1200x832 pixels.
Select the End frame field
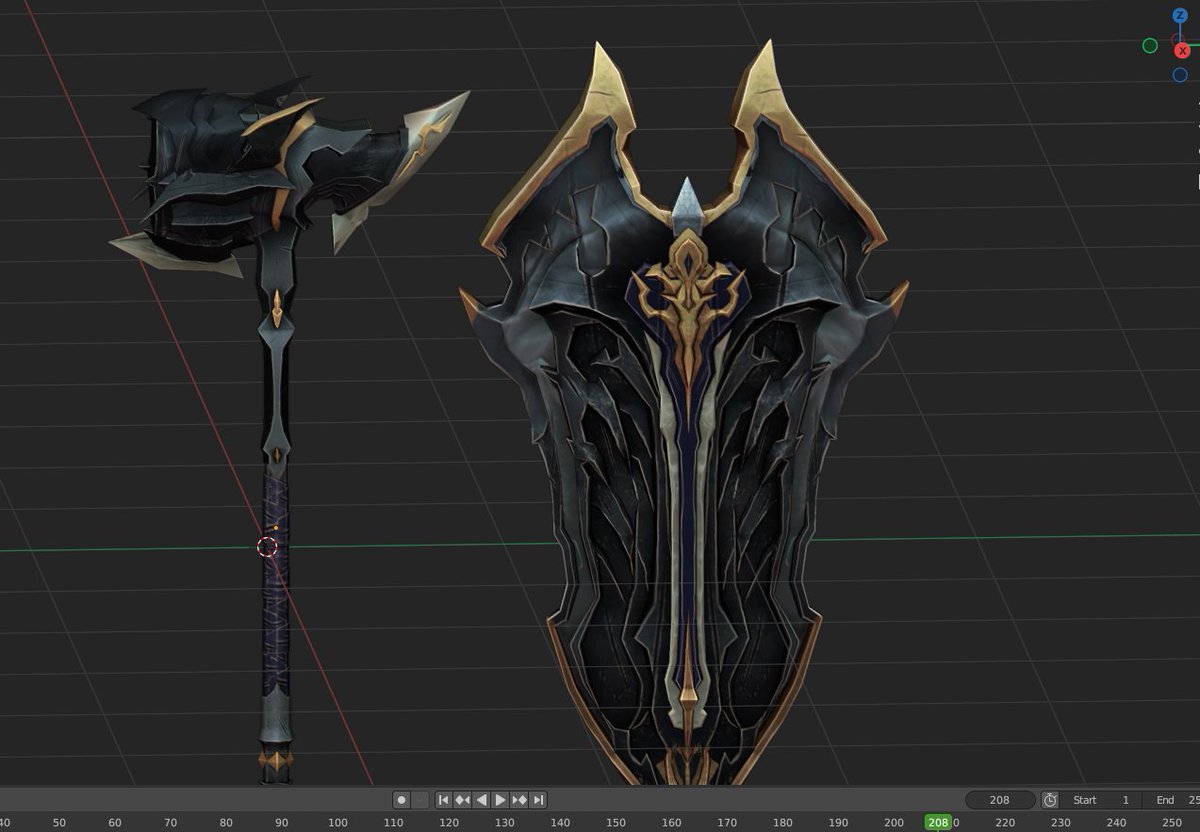click(x=1172, y=800)
